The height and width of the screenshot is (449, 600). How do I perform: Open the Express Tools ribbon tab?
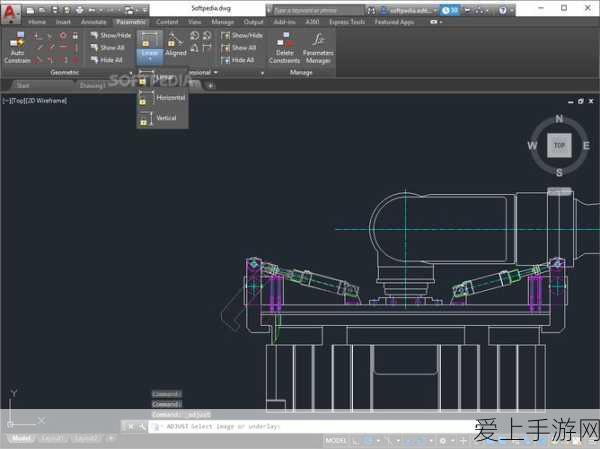(x=347, y=22)
